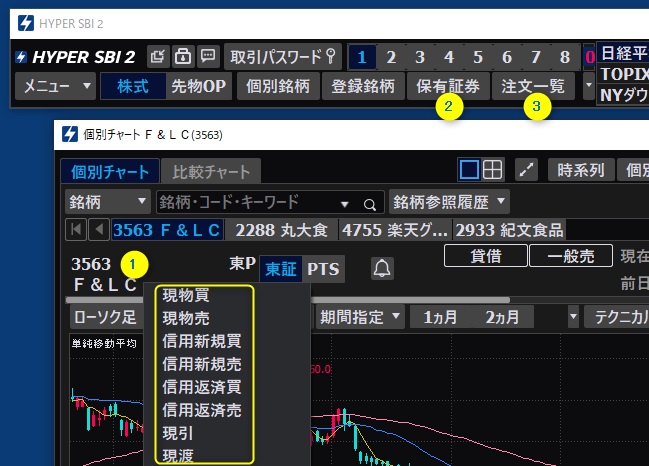The width and height of the screenshot is (649, 466).
Task: Open the deposit/withdrawal safe icon
Action: pos(183,56)
